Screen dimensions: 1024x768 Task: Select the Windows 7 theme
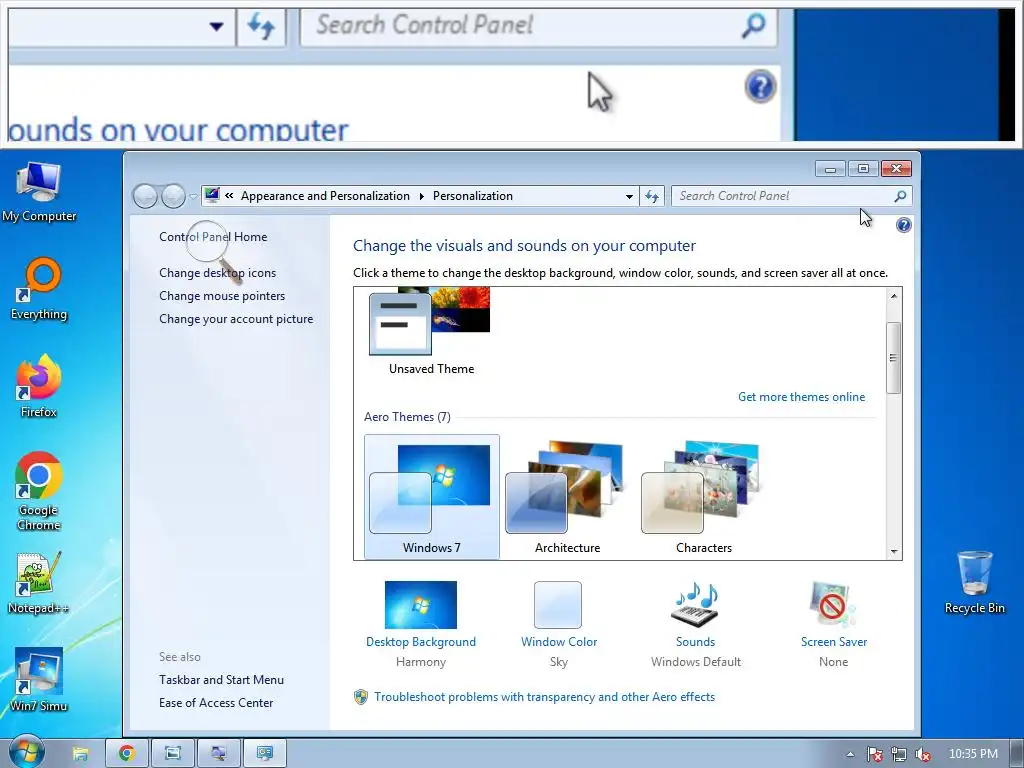coord(432,497)
